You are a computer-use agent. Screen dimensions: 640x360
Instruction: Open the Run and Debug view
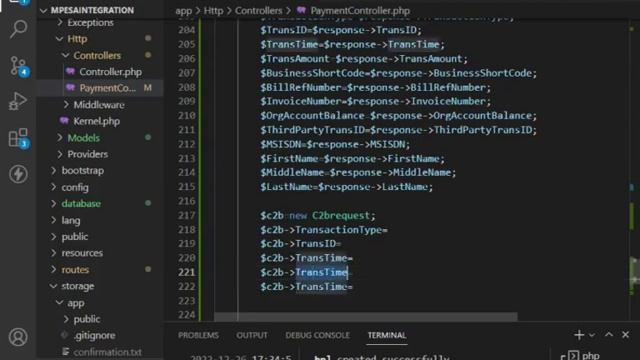click(18, 101)
